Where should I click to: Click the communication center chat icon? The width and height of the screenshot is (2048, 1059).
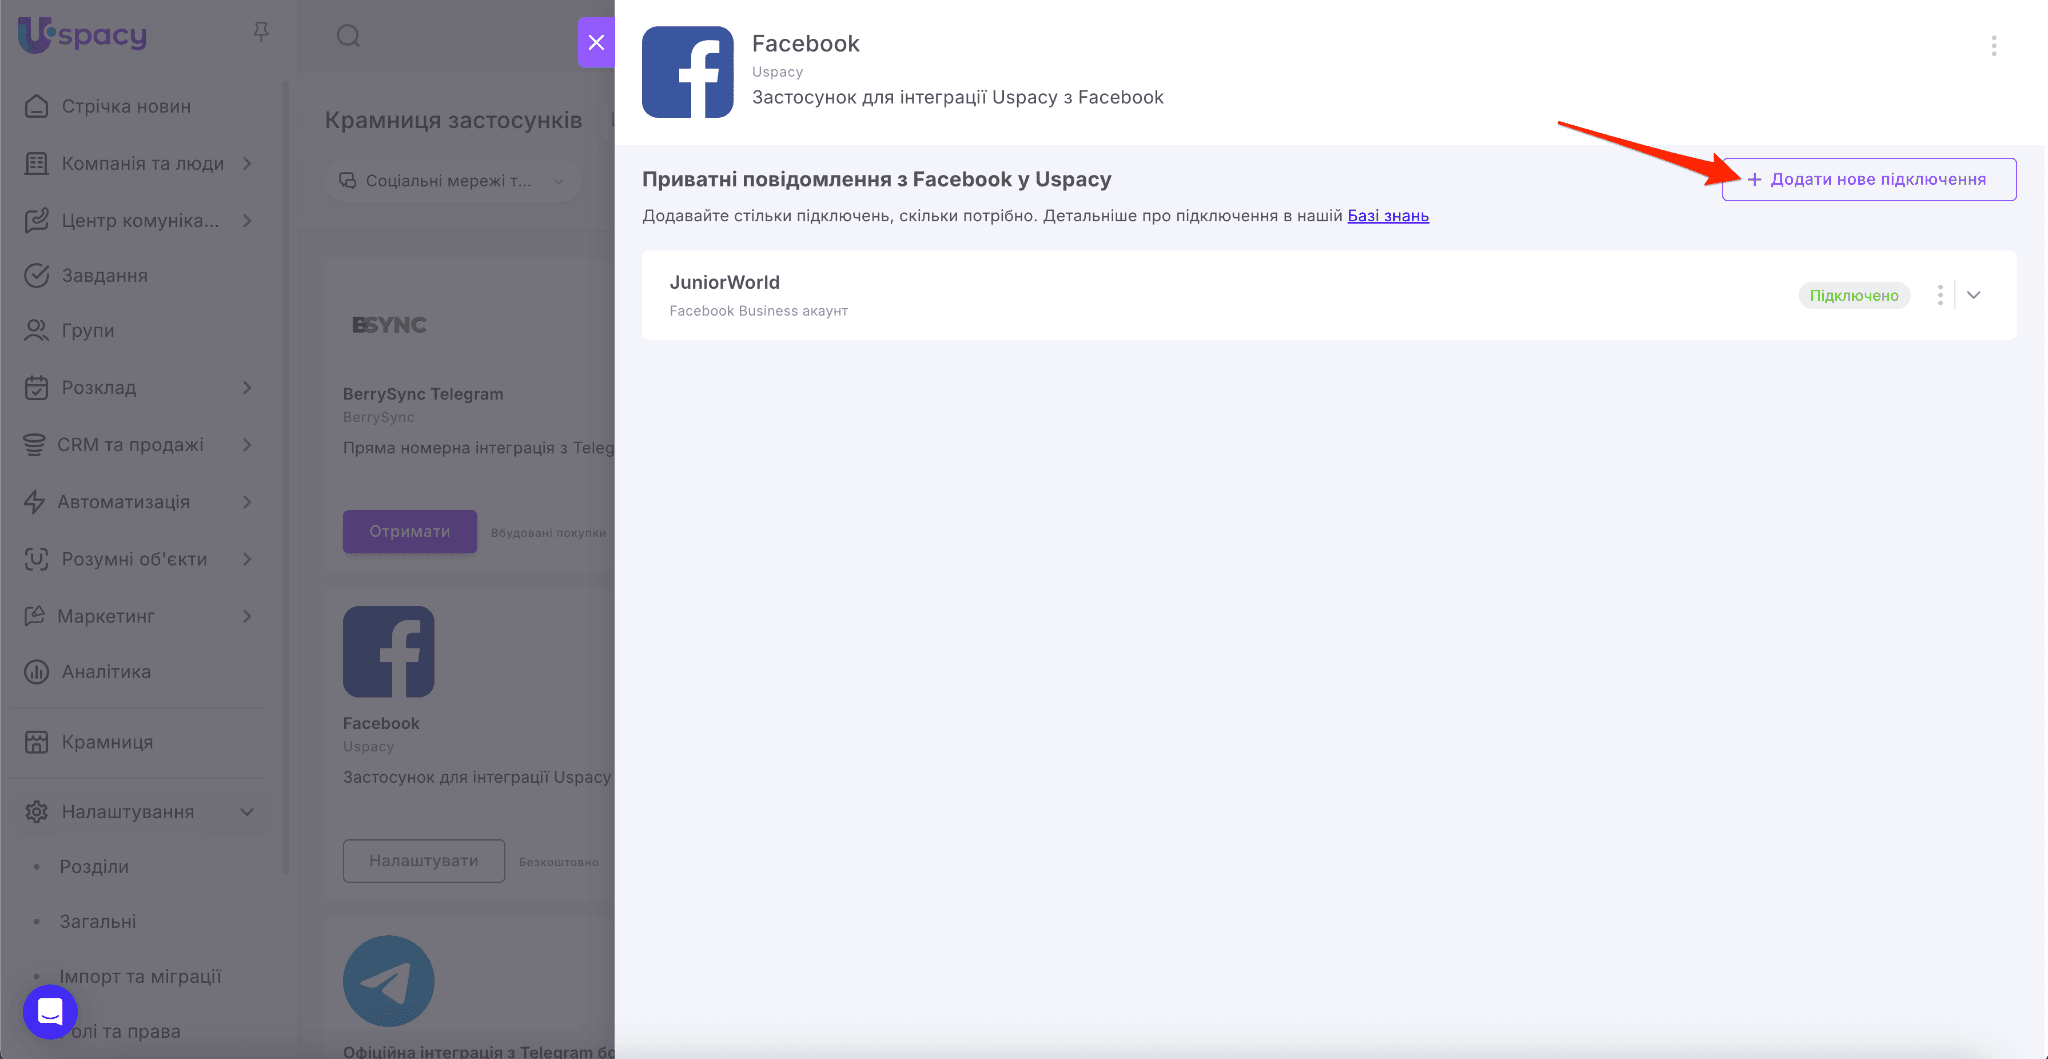[x=37, y=220]
